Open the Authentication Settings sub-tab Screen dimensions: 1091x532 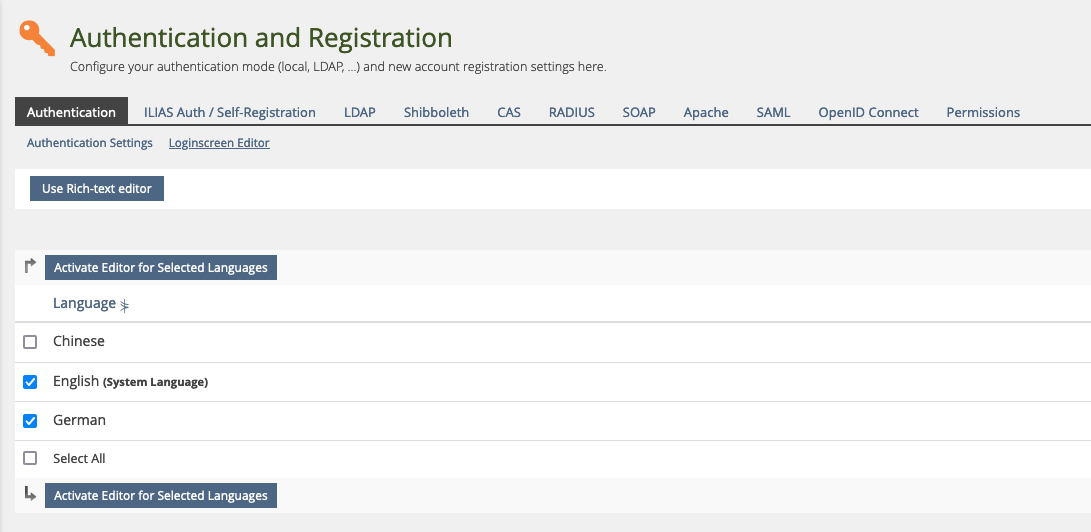(90, 143)
